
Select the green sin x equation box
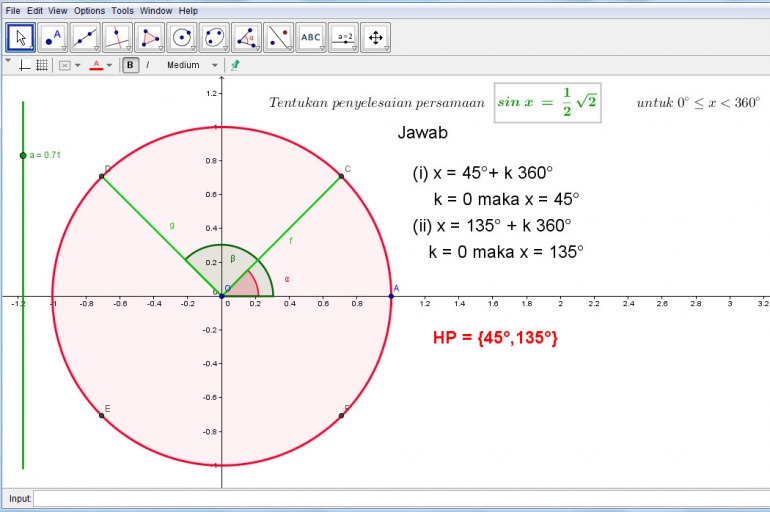click(x=548, y=103)
